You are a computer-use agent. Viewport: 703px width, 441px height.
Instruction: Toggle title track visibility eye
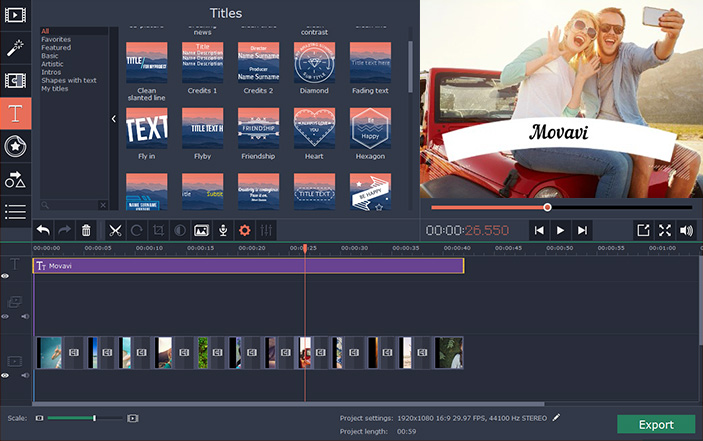(x=5, y=276)
